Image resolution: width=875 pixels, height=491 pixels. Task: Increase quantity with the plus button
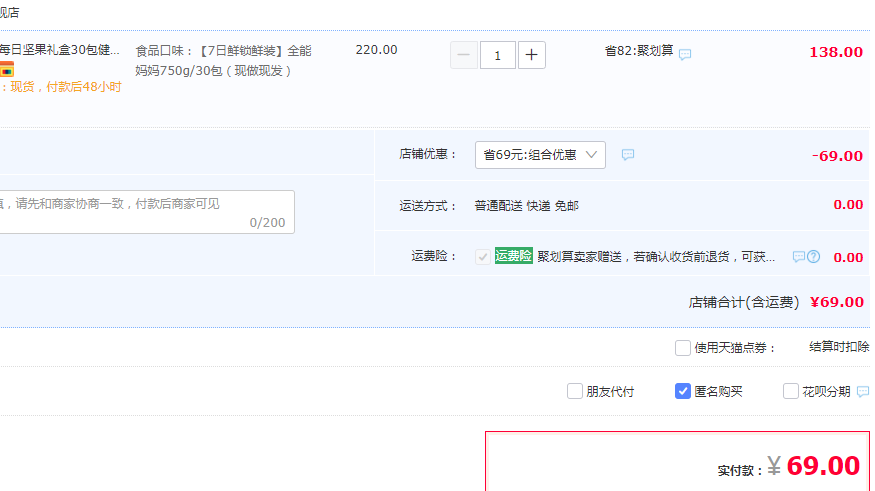coord(531,55)
